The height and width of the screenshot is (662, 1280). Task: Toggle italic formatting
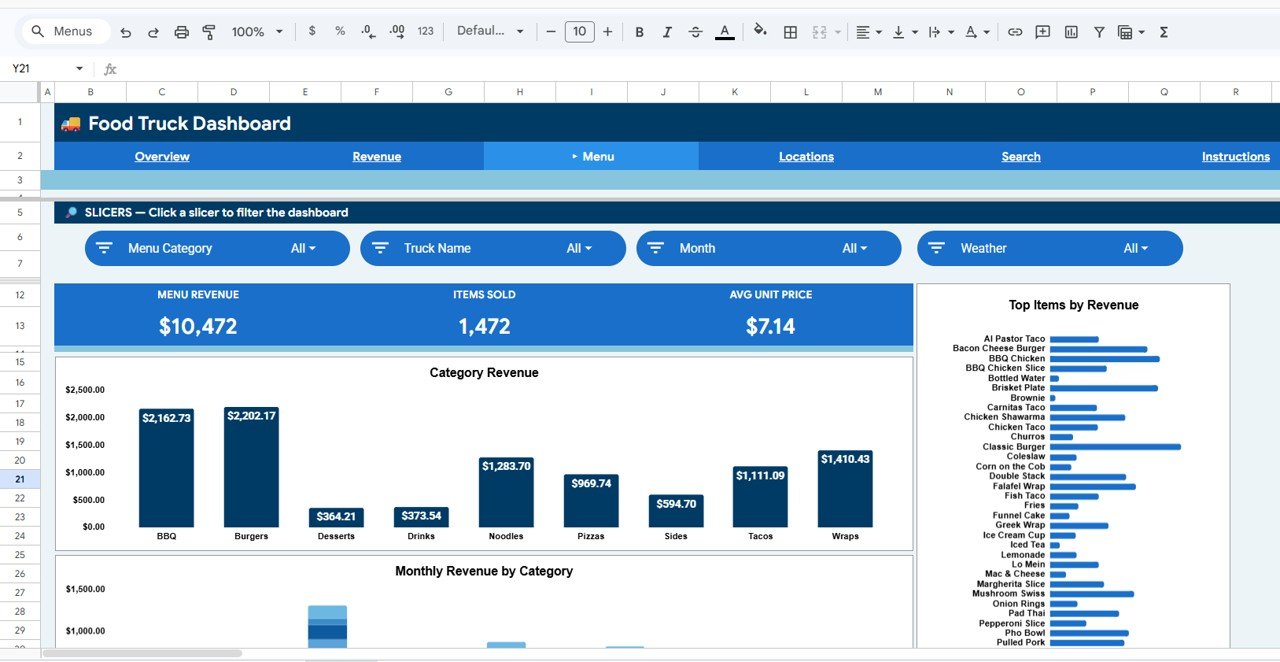click(x=667, y=31)
